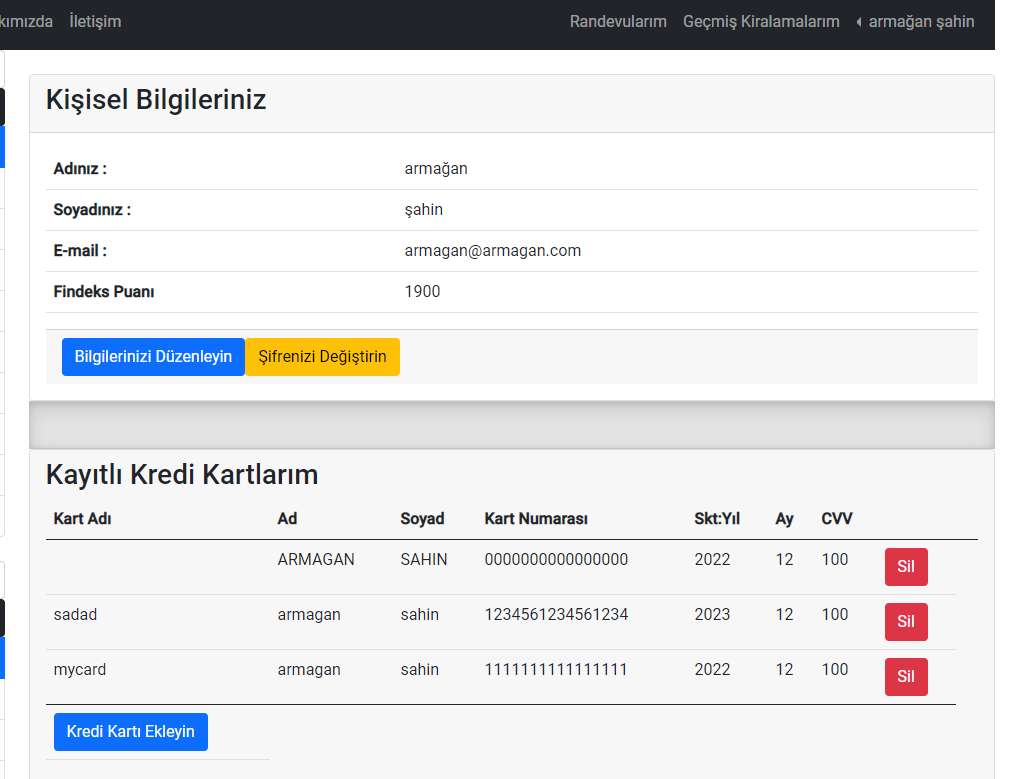This screenshot has height=779, width=1011.
Task: Click the Soyadınız value şahin
Action: [x=424, y=209]
